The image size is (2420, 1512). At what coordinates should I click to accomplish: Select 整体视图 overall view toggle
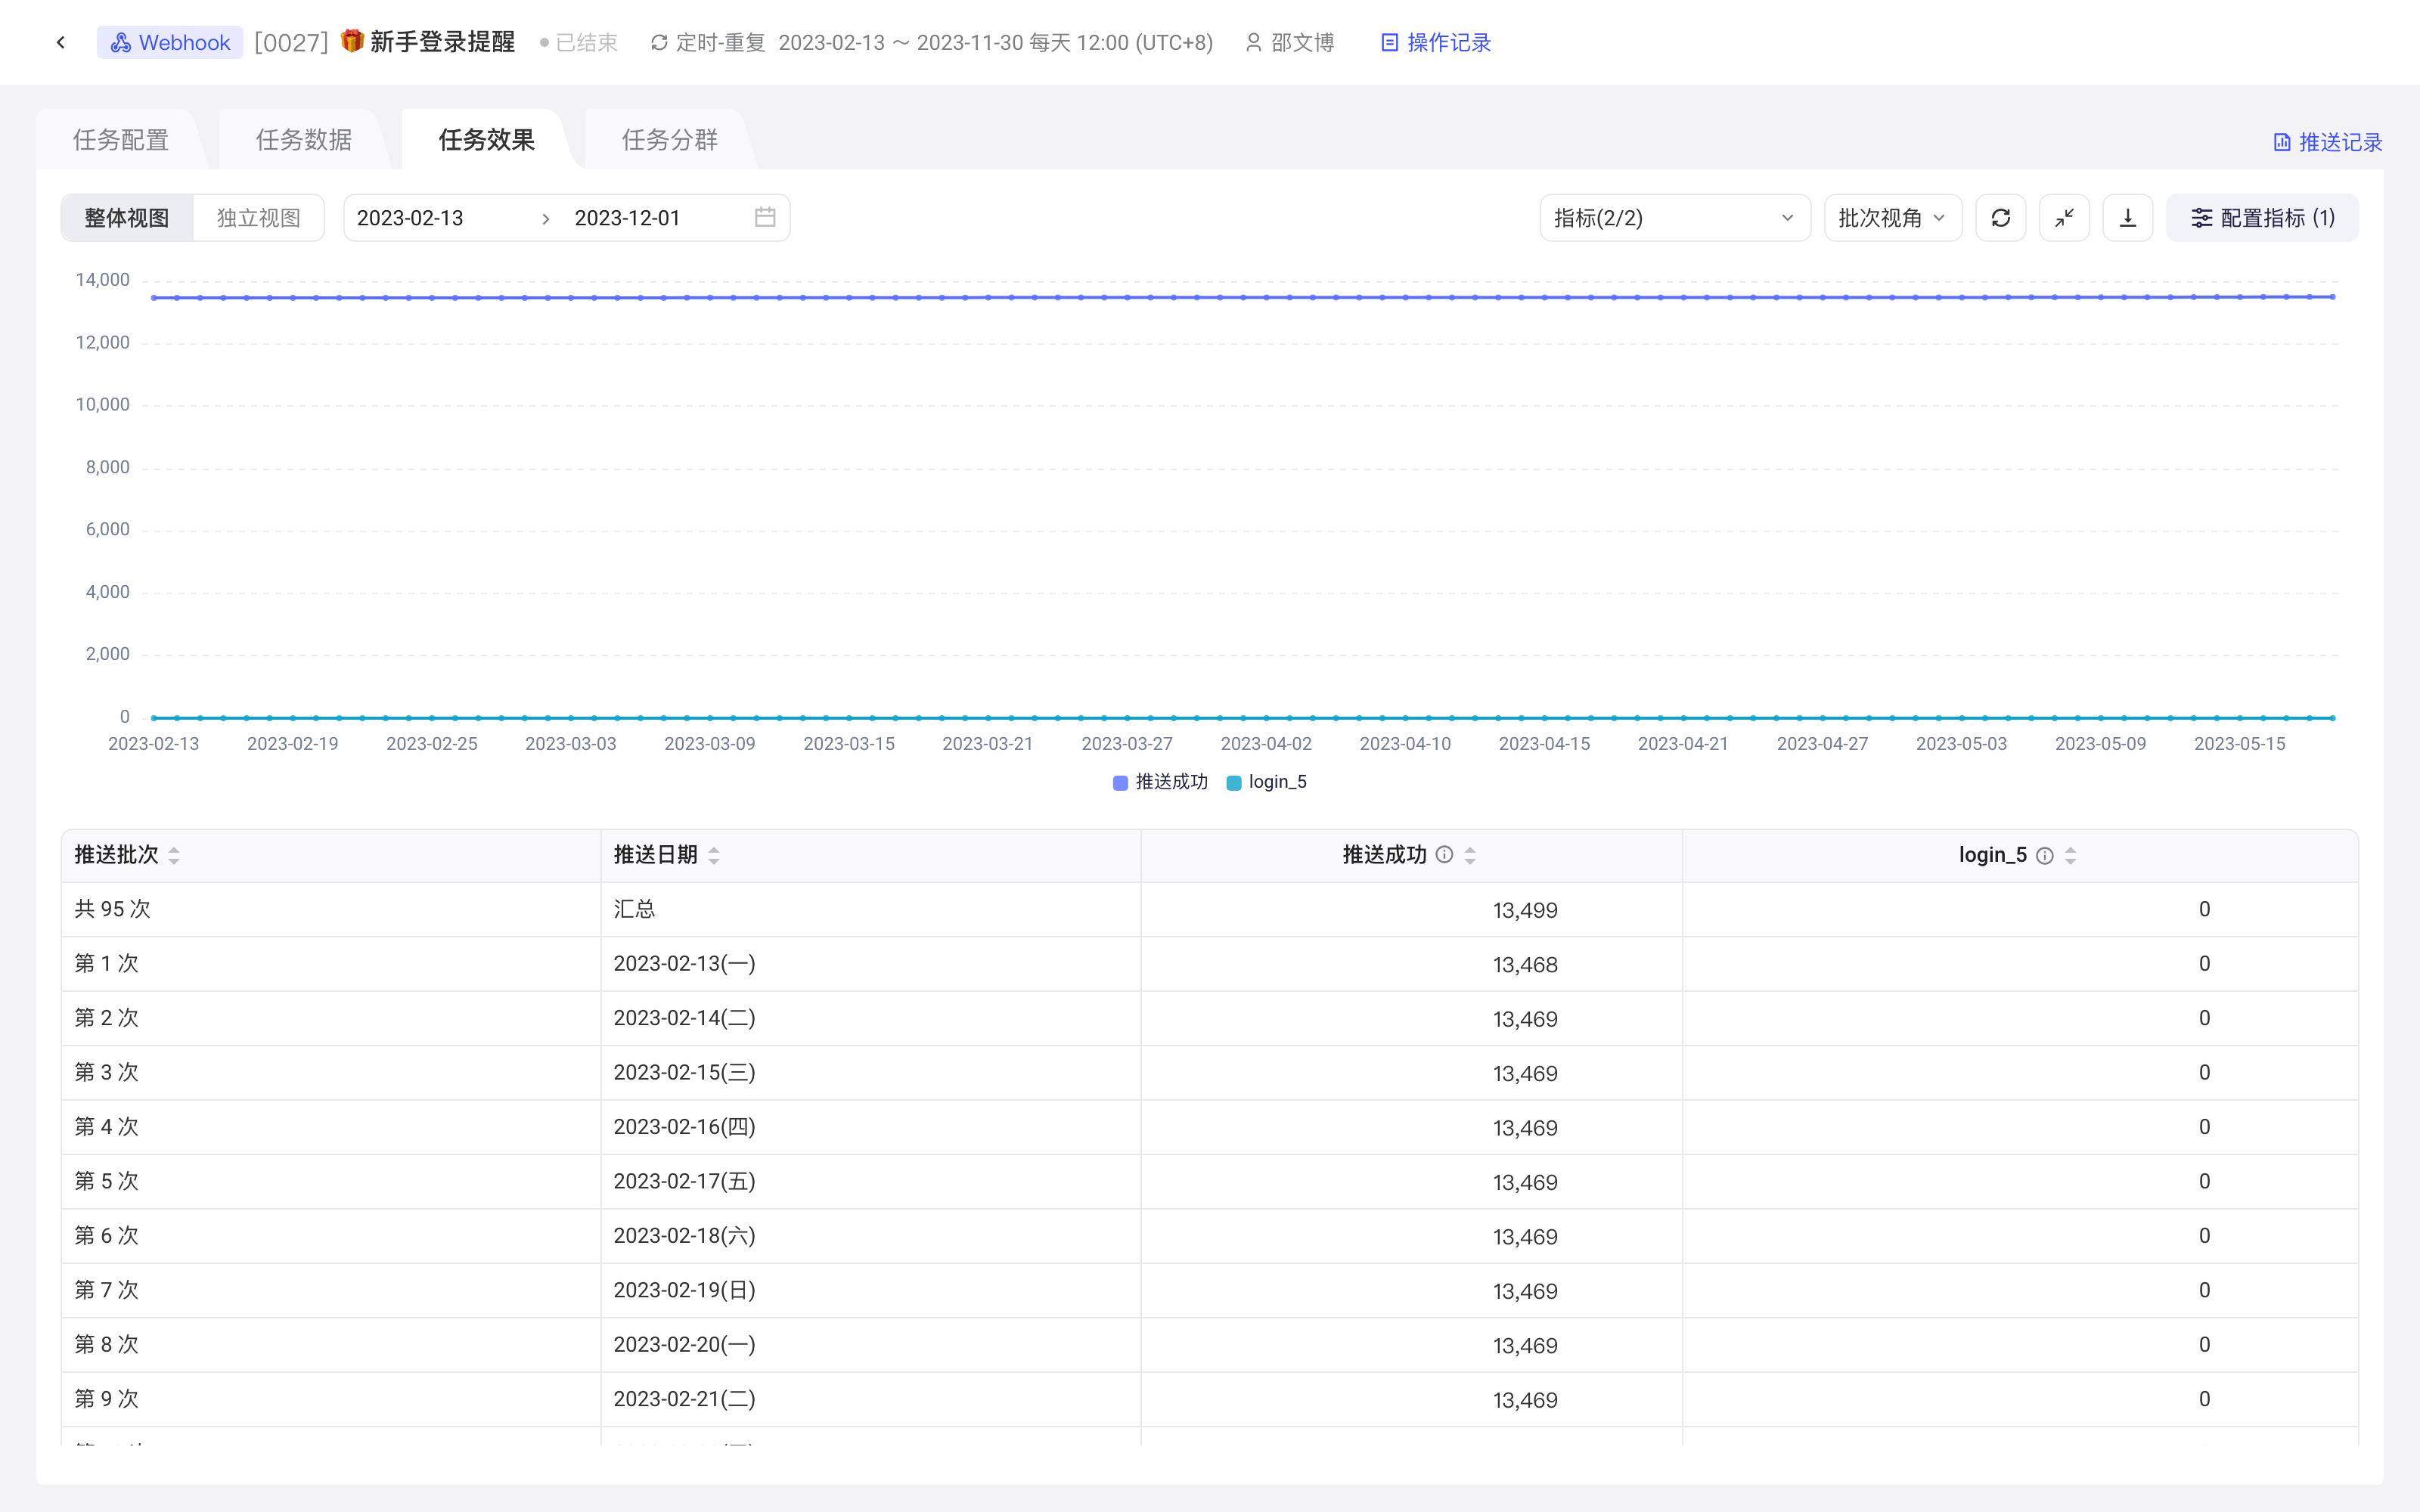tap(127, 218)
